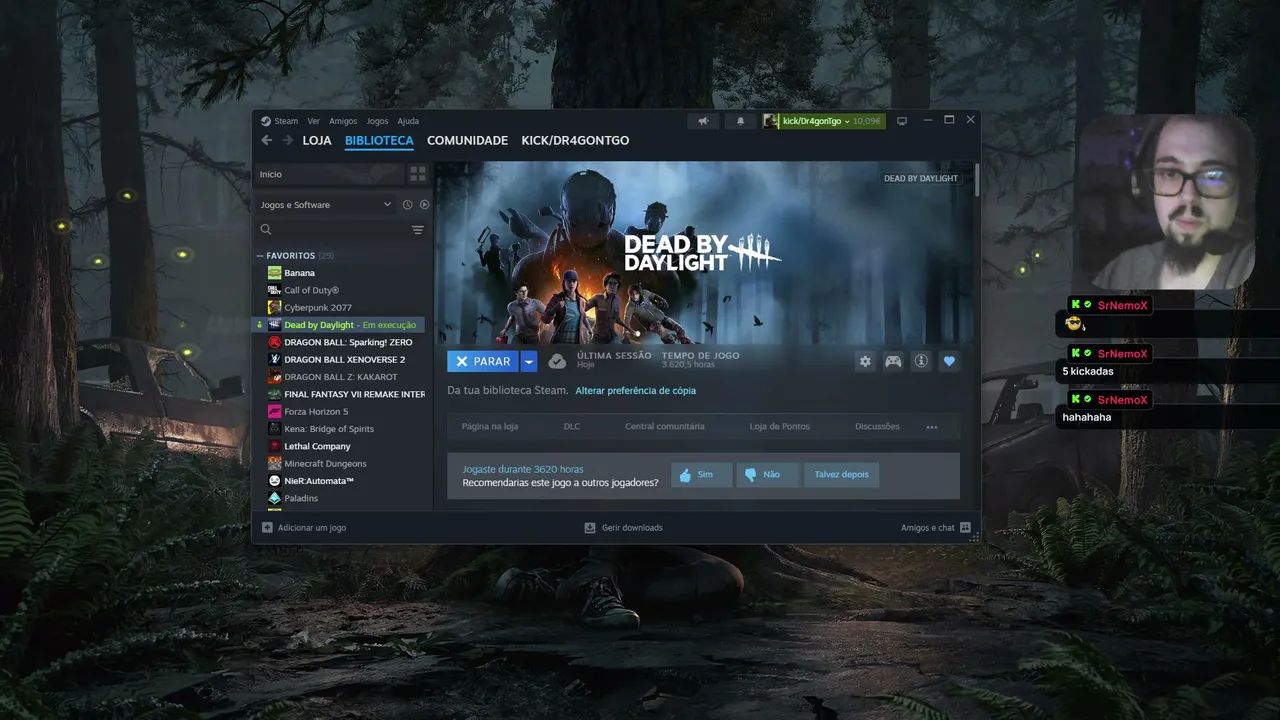Open the Jogos e Software filter dropdown
This screenshot has width=1280, height=720.
(325, 205)
